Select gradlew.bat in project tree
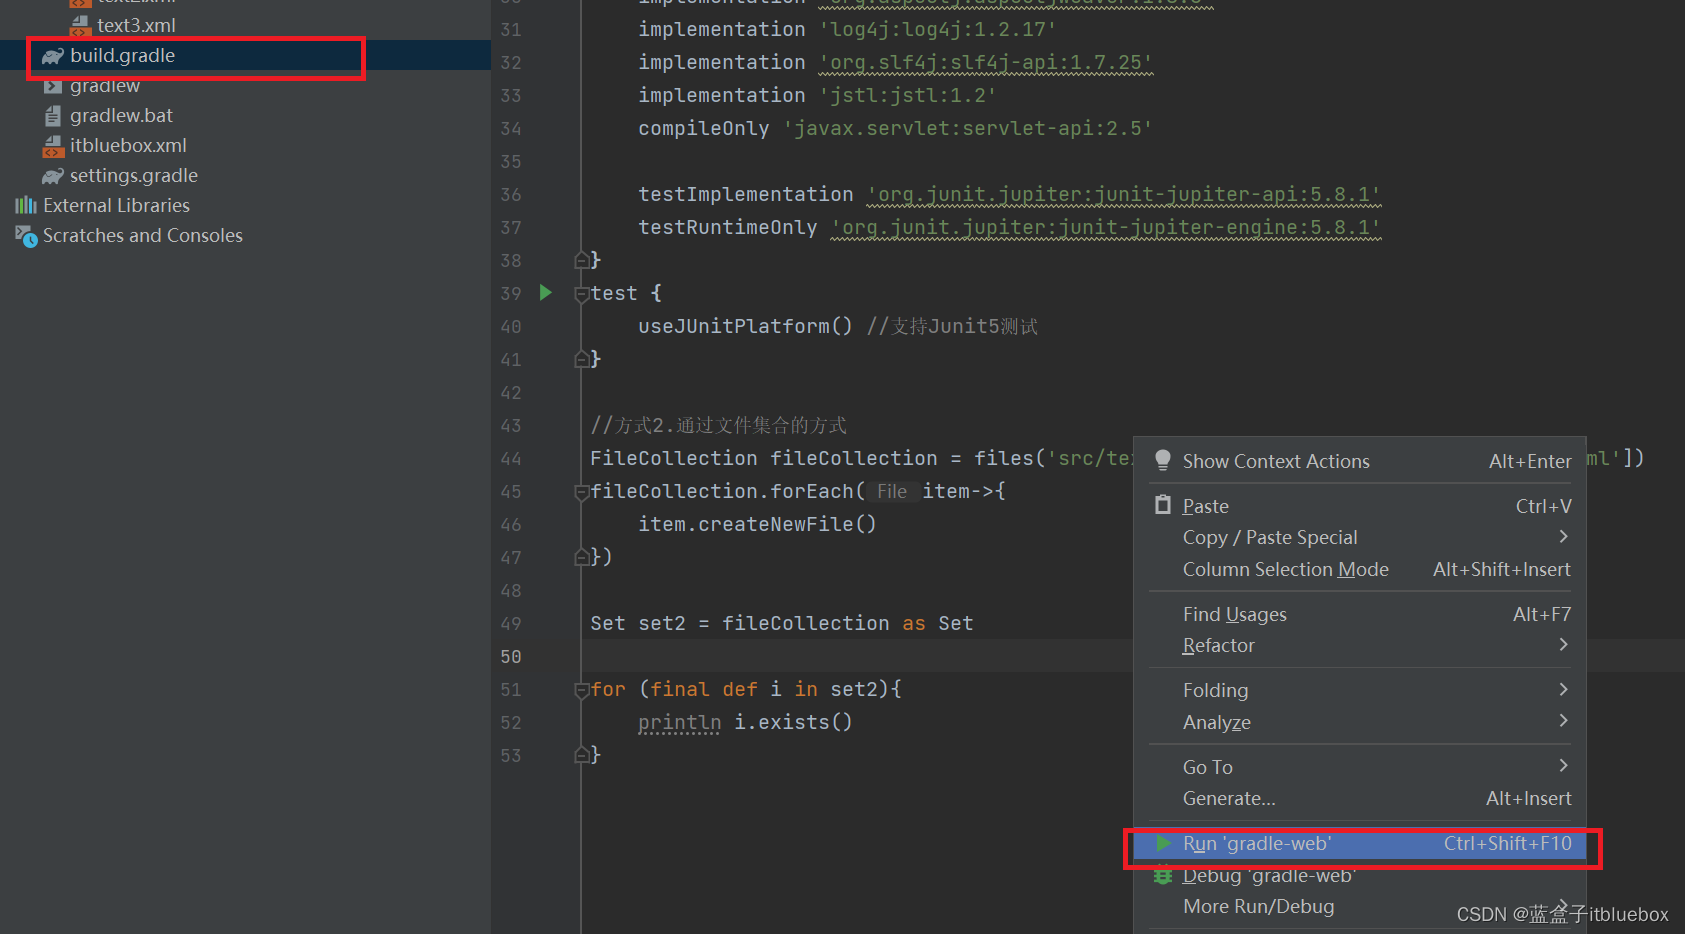 121,115
